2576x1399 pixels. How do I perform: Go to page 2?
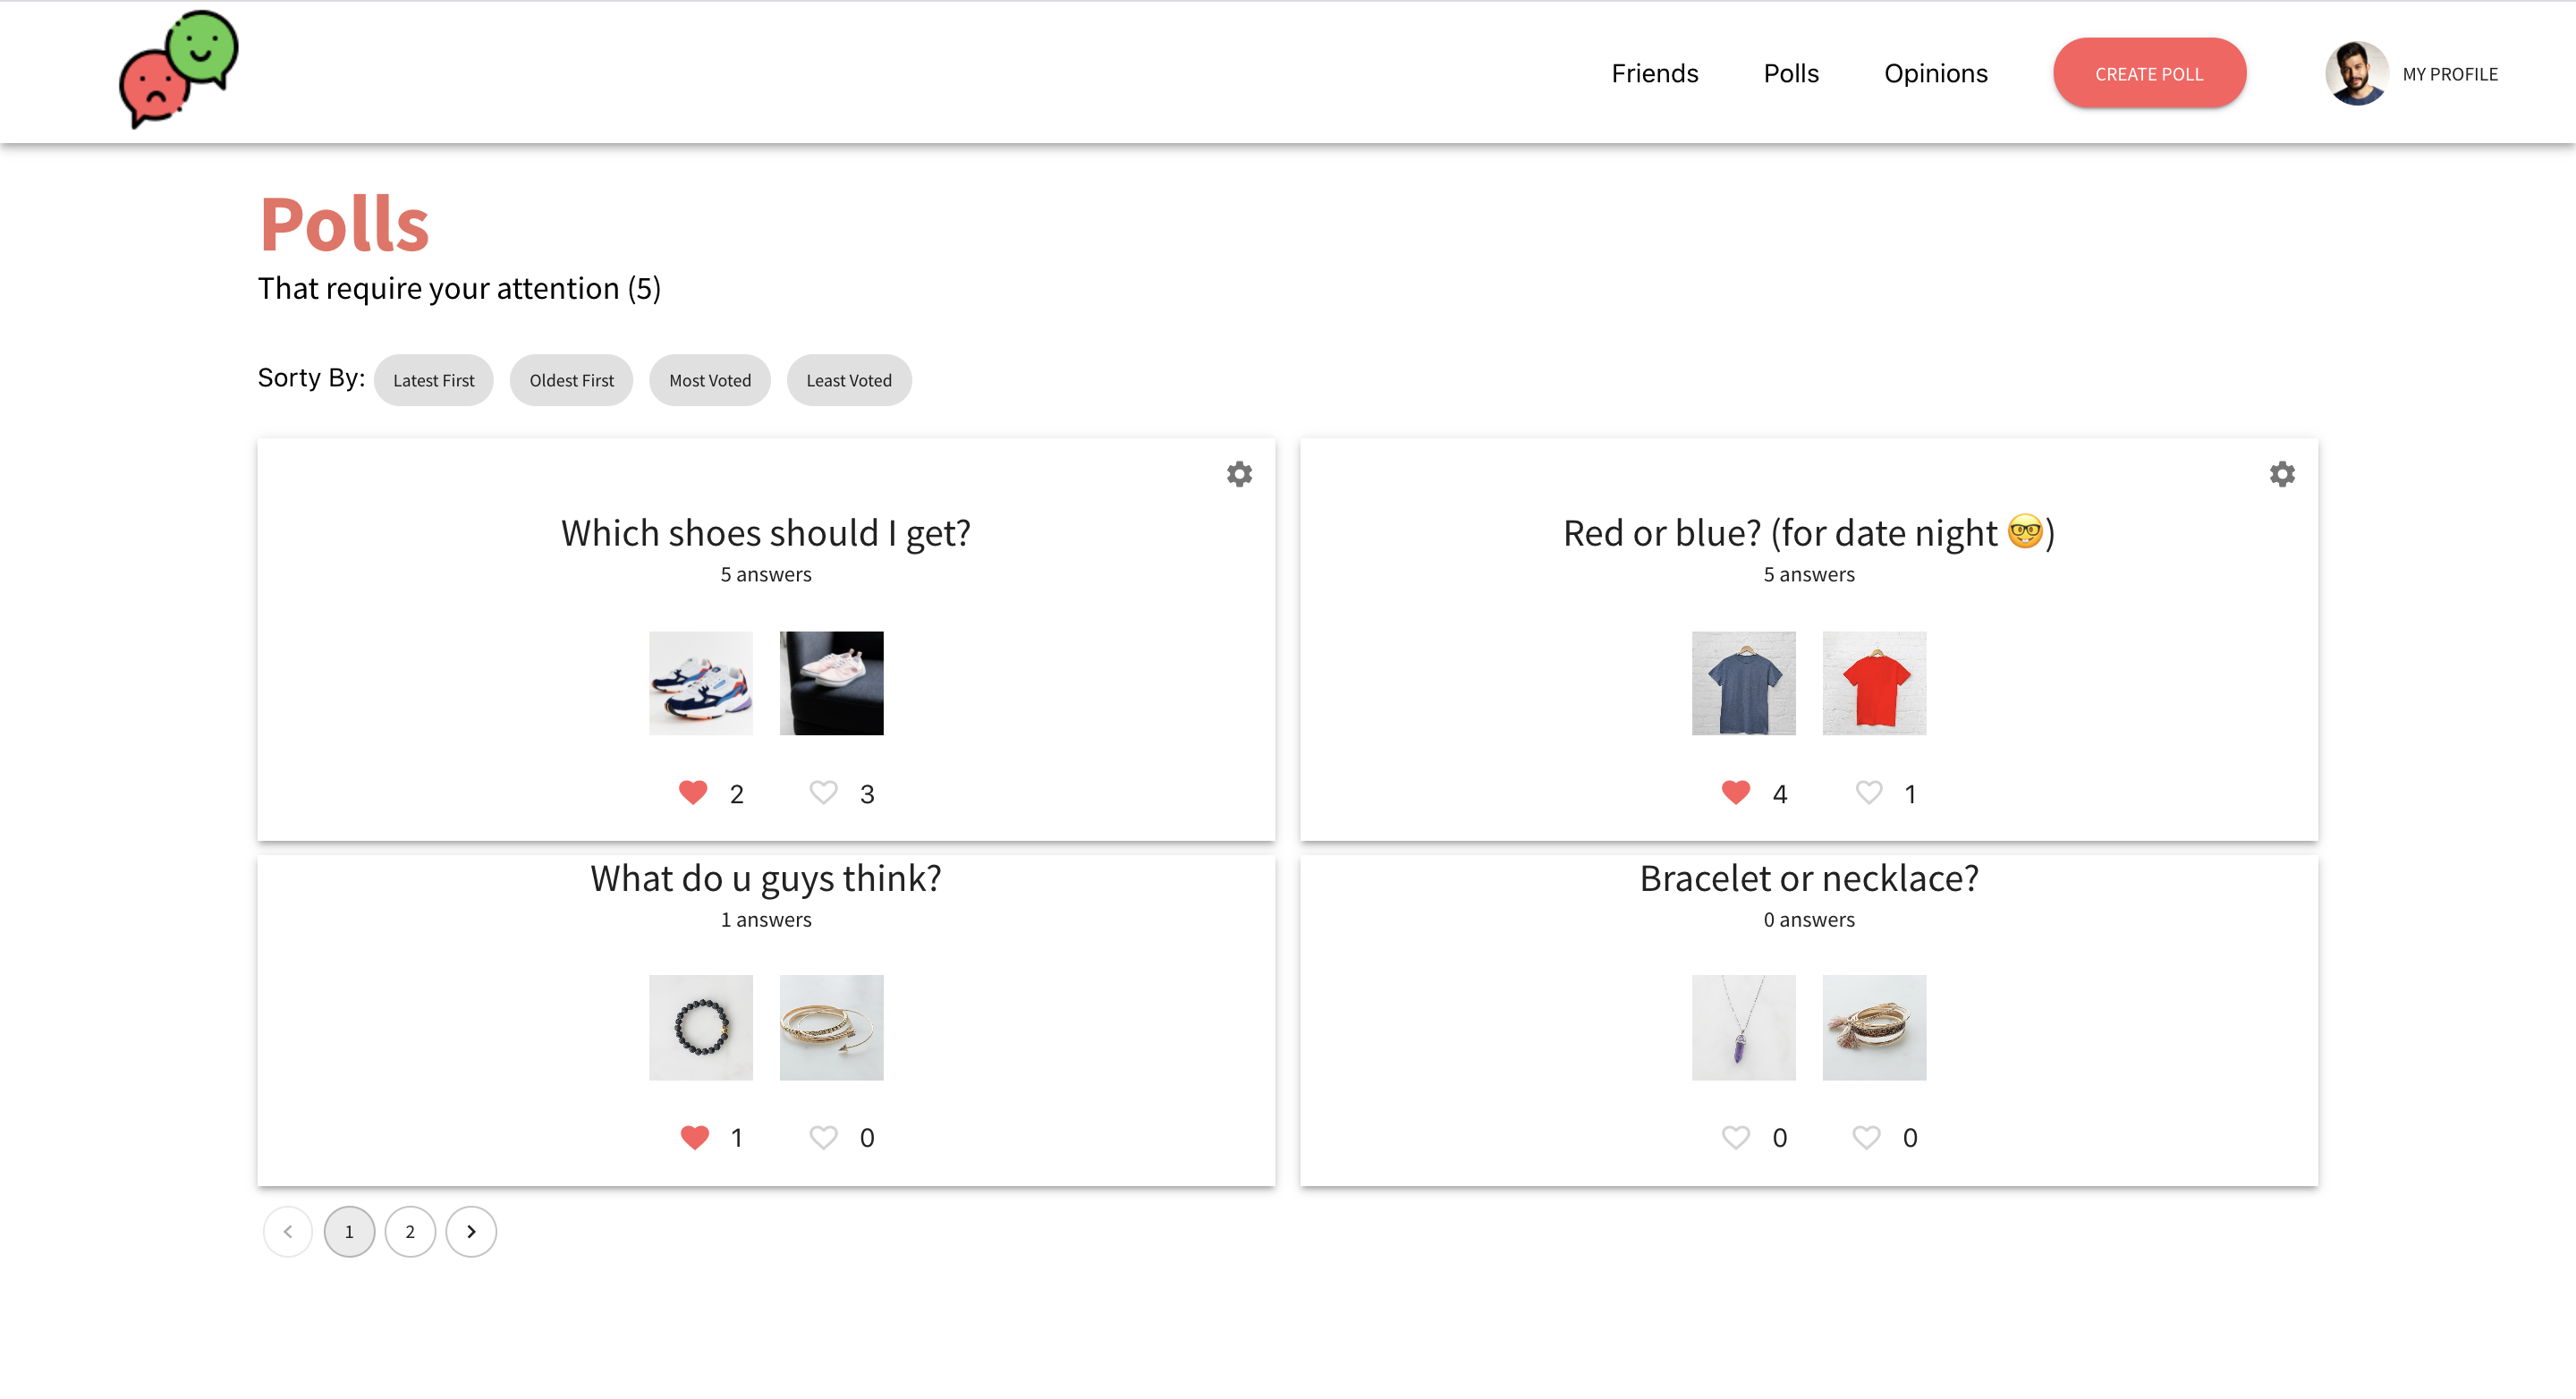tap(410, 1231)
